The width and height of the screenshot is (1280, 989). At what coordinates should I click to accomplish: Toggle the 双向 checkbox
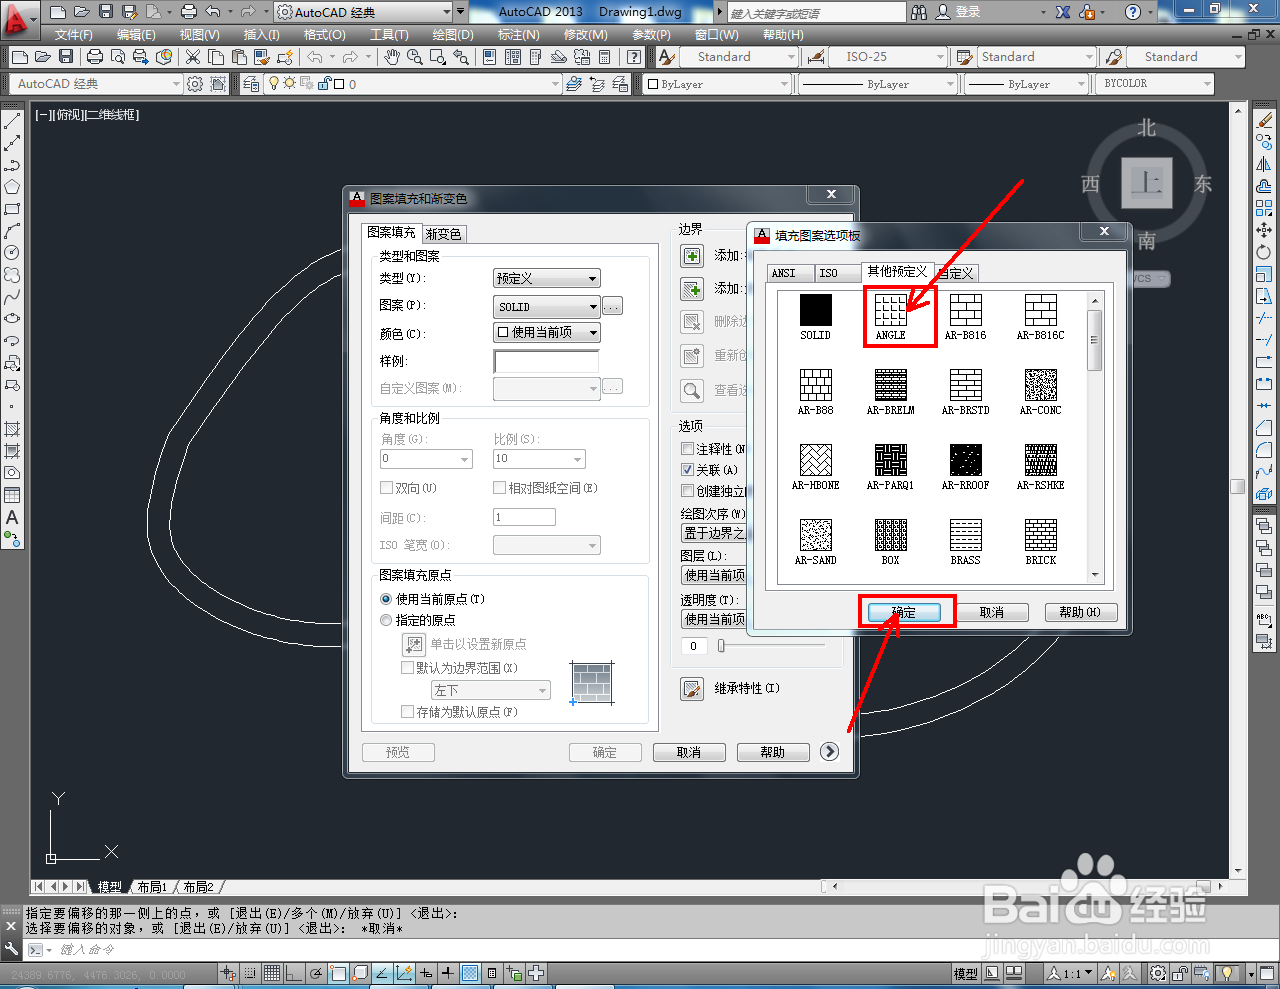(x=386, y=488)
